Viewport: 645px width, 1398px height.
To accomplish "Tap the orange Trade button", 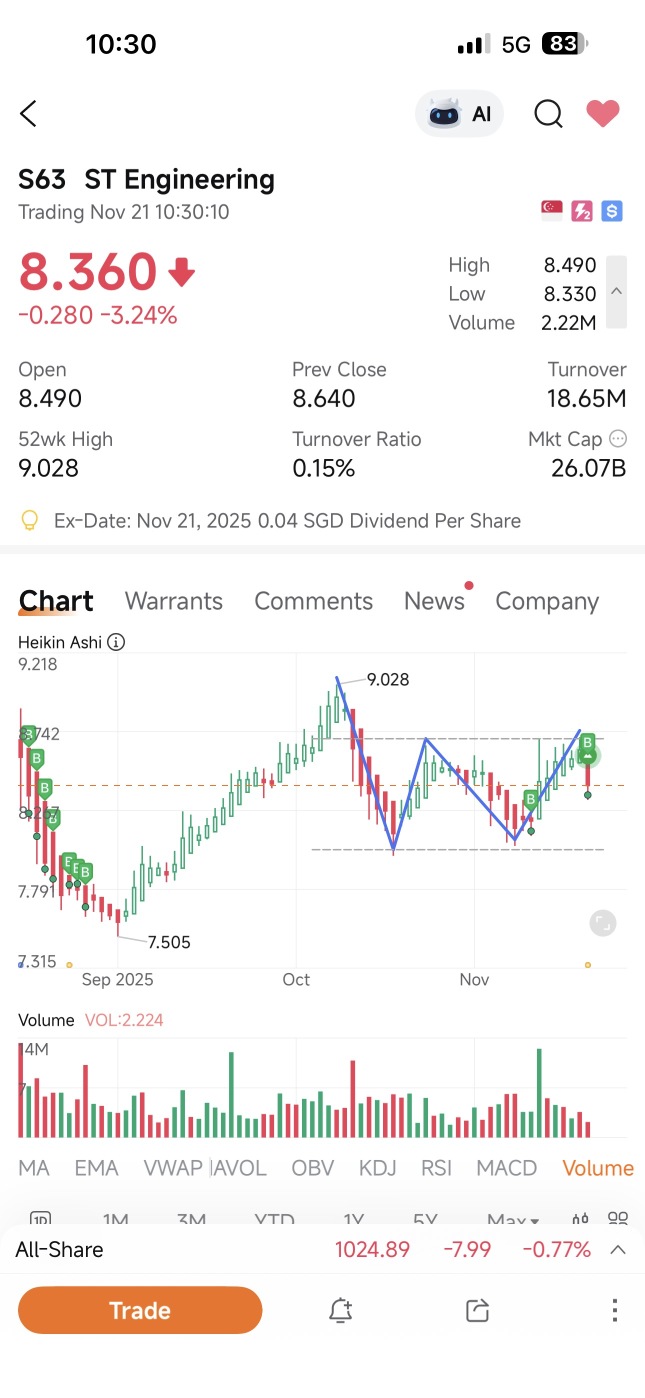I will [140, 1310].
